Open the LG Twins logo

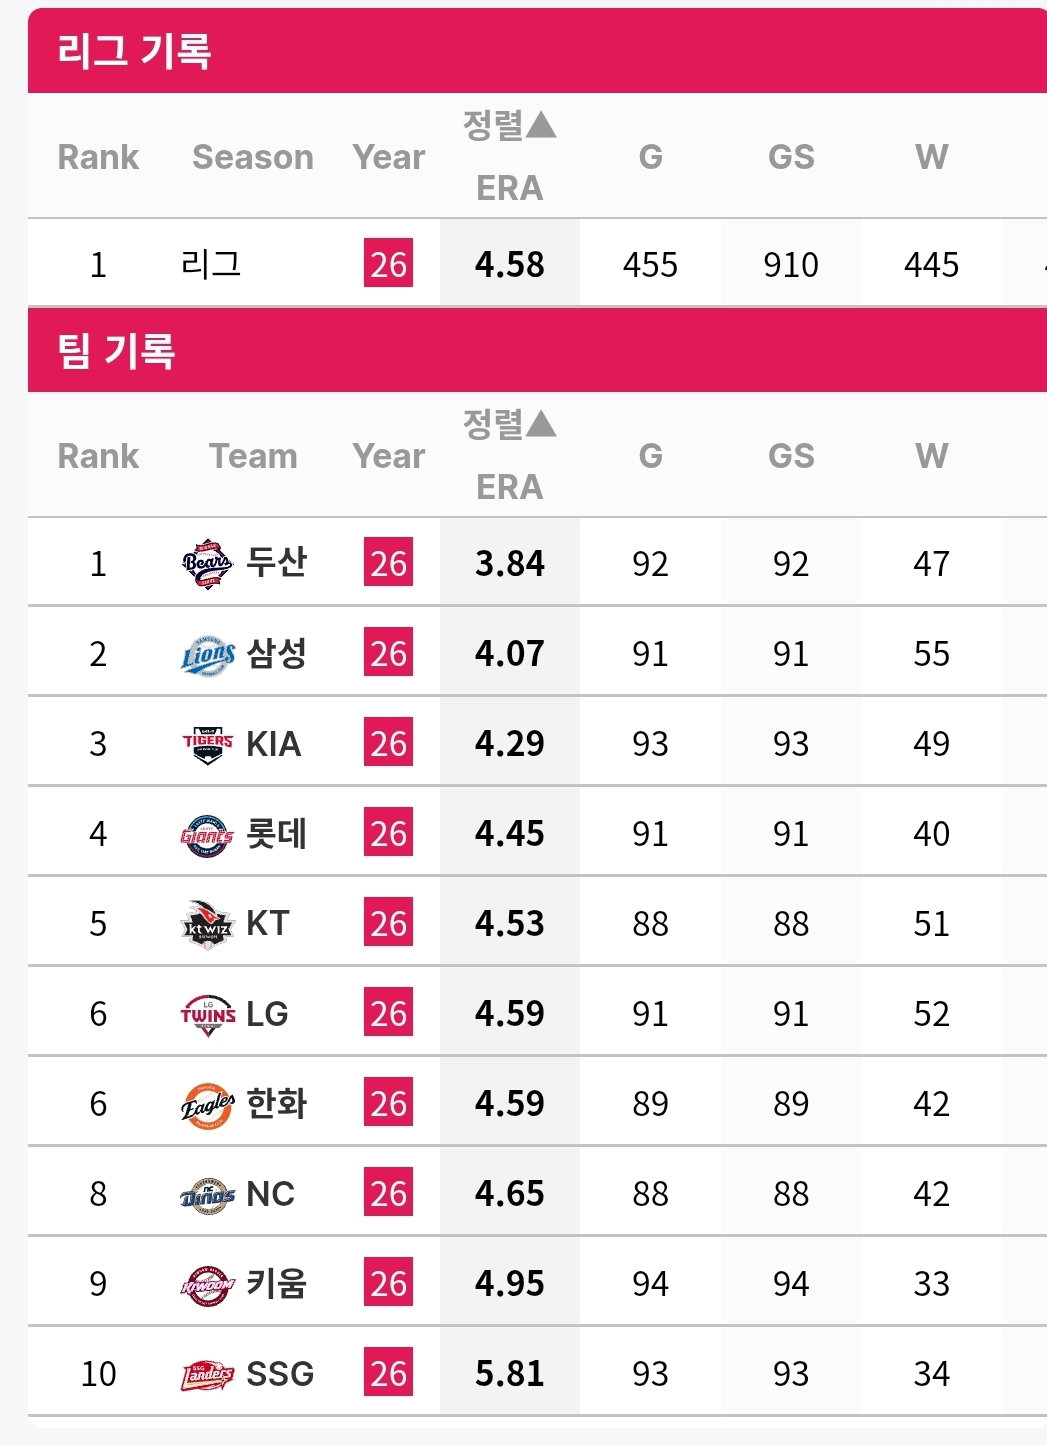(x=208, y=1014)
